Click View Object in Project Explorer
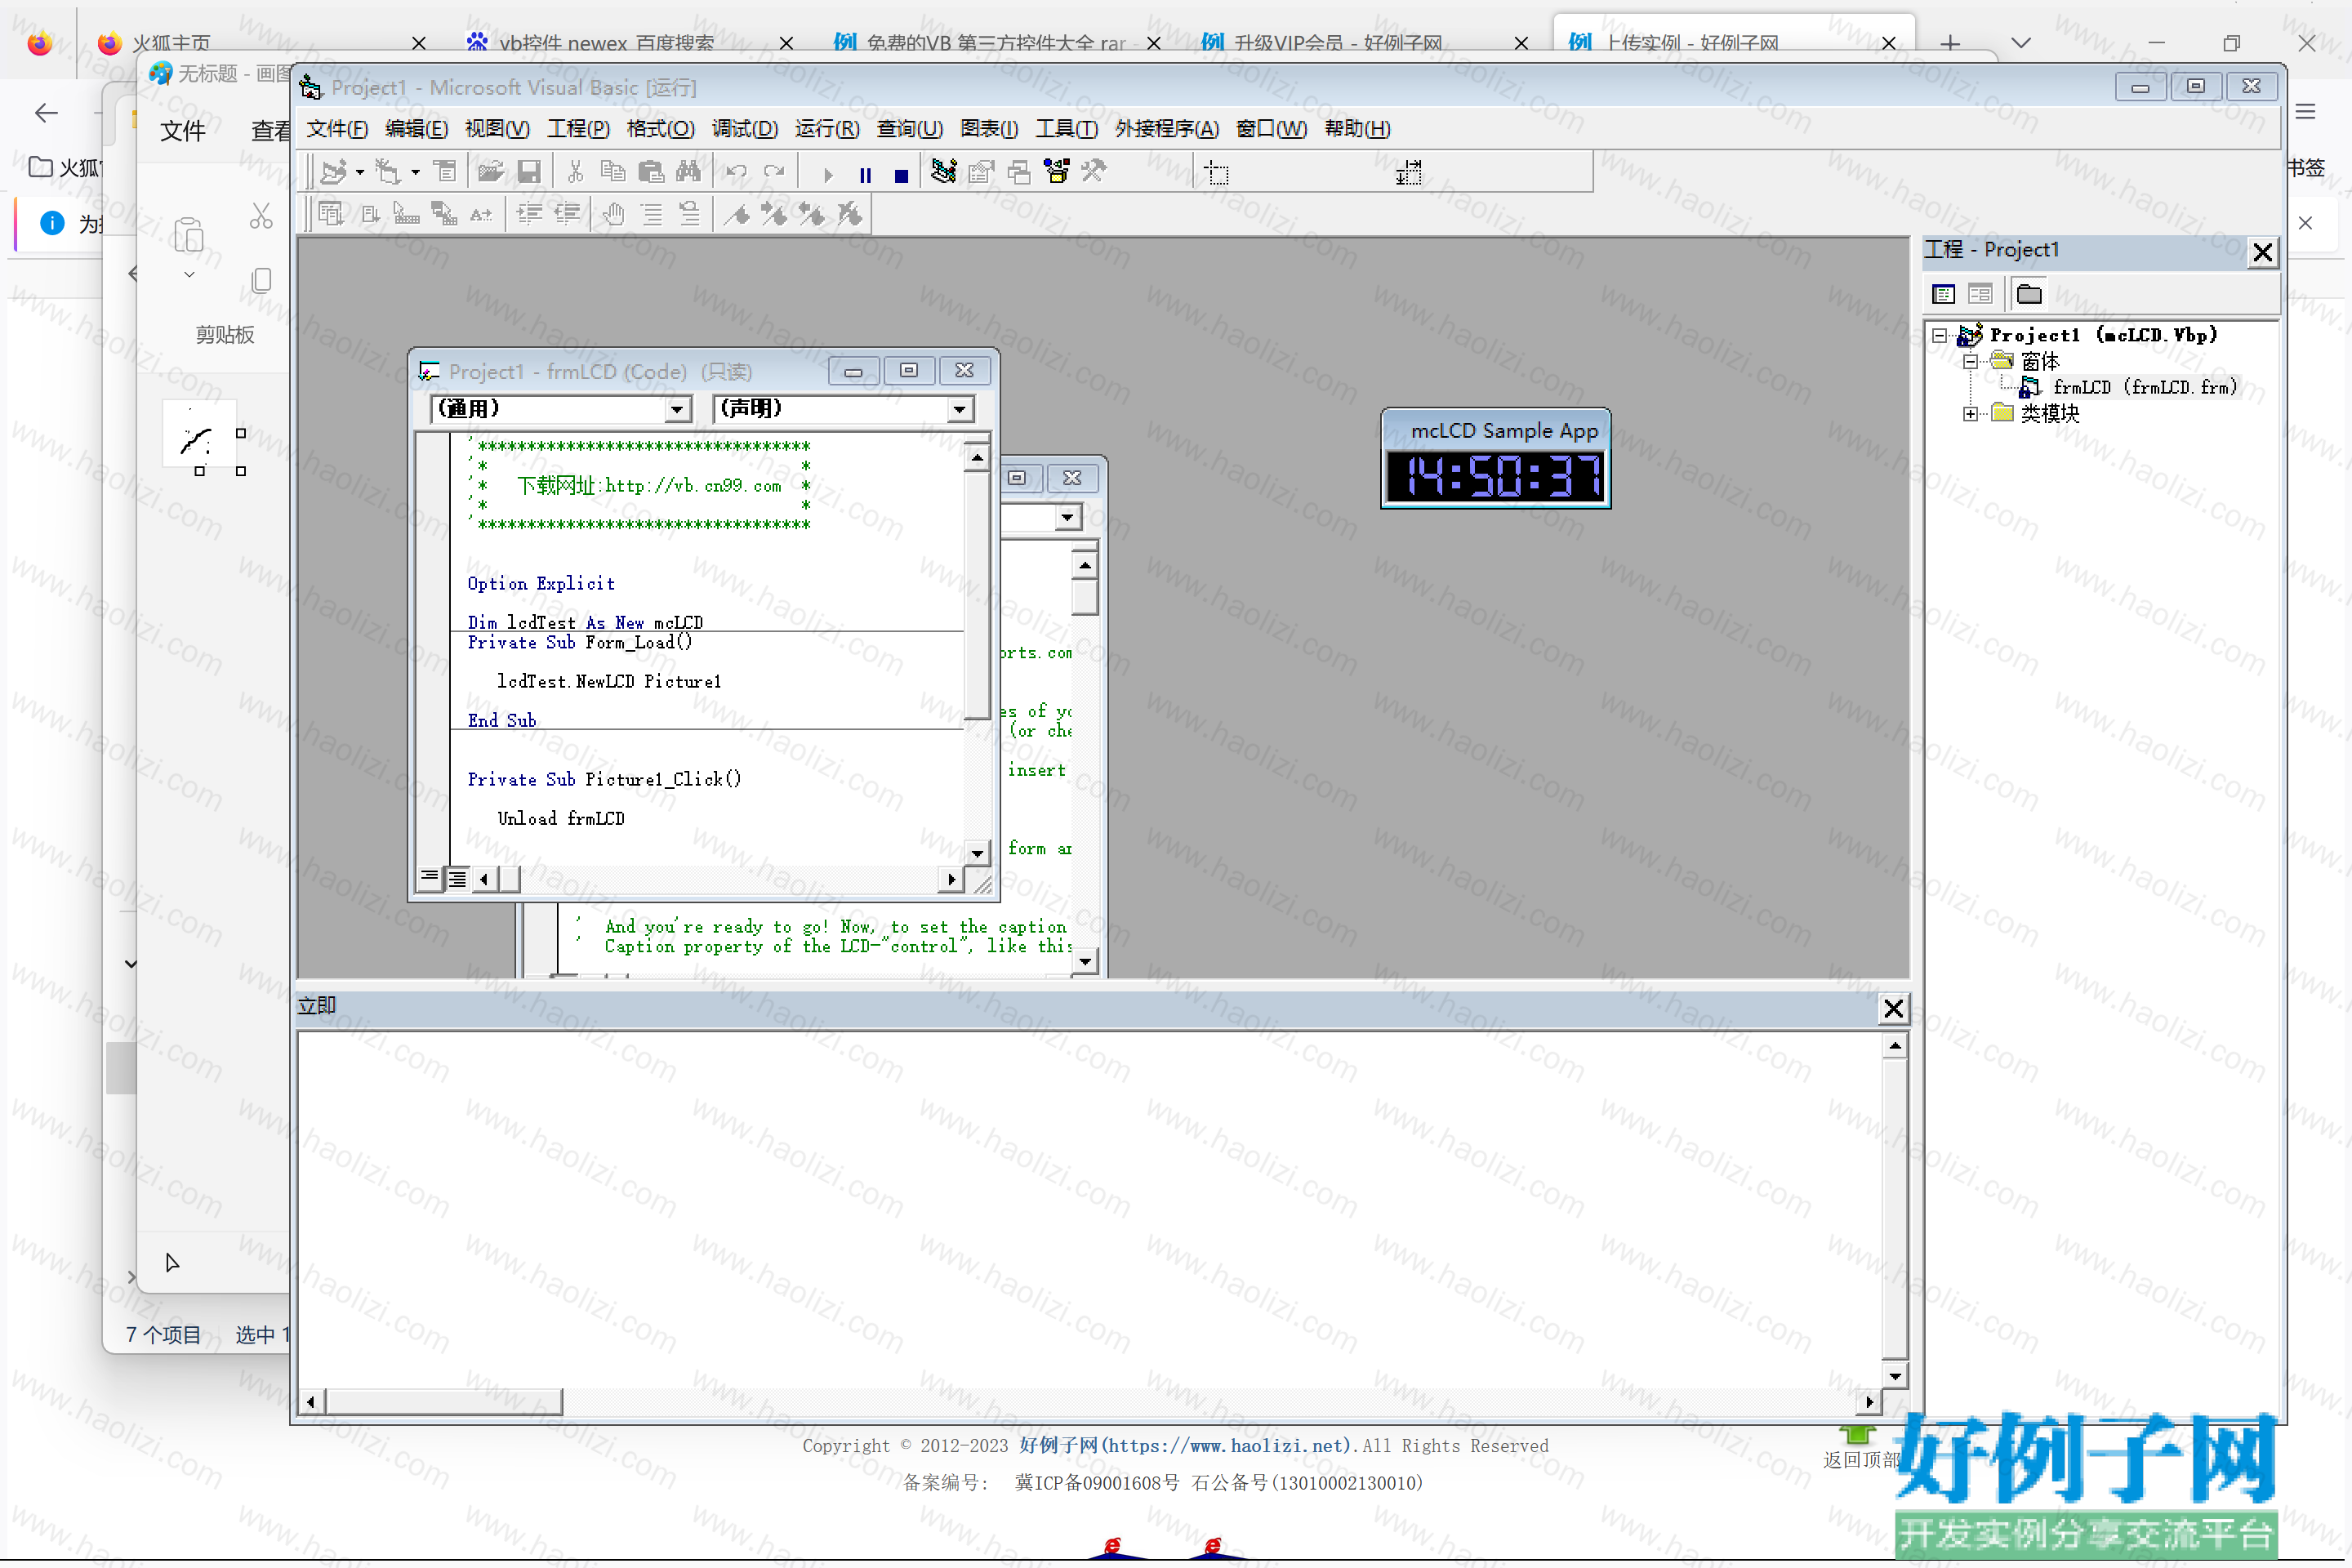2352x1568 pixels. point(1980,294)
